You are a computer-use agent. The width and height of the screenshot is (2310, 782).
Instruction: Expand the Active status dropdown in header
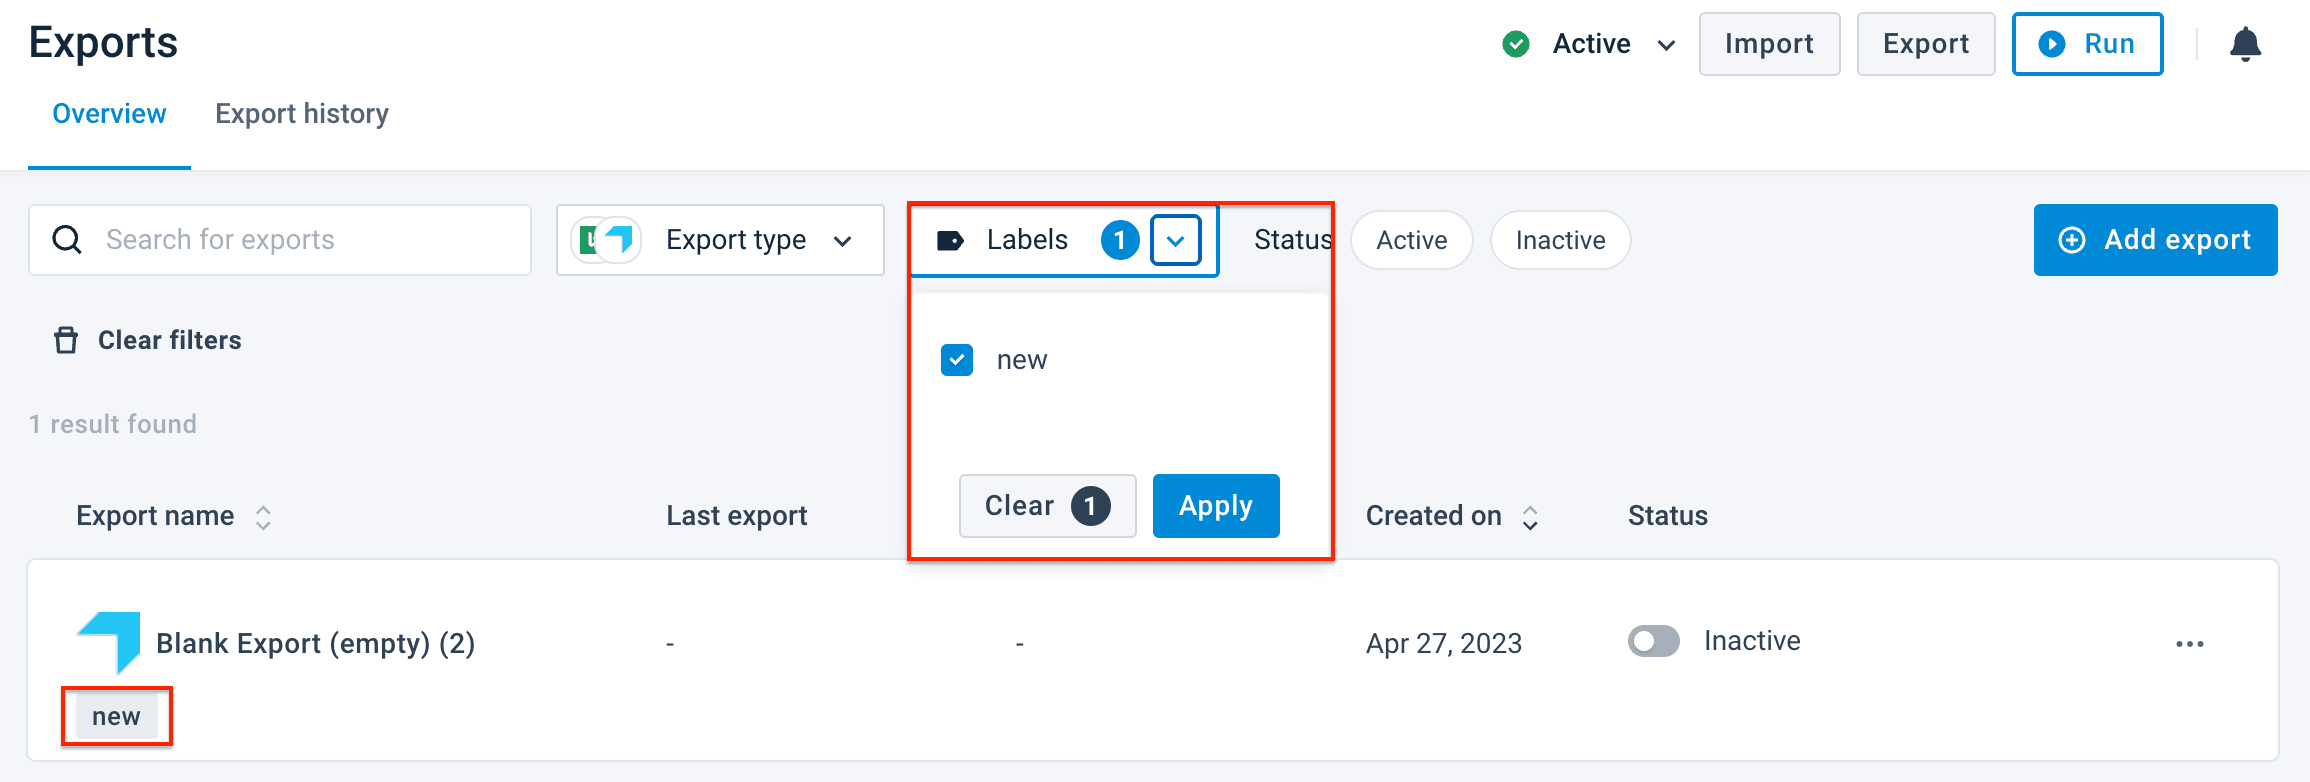[x=1666, y=45]
